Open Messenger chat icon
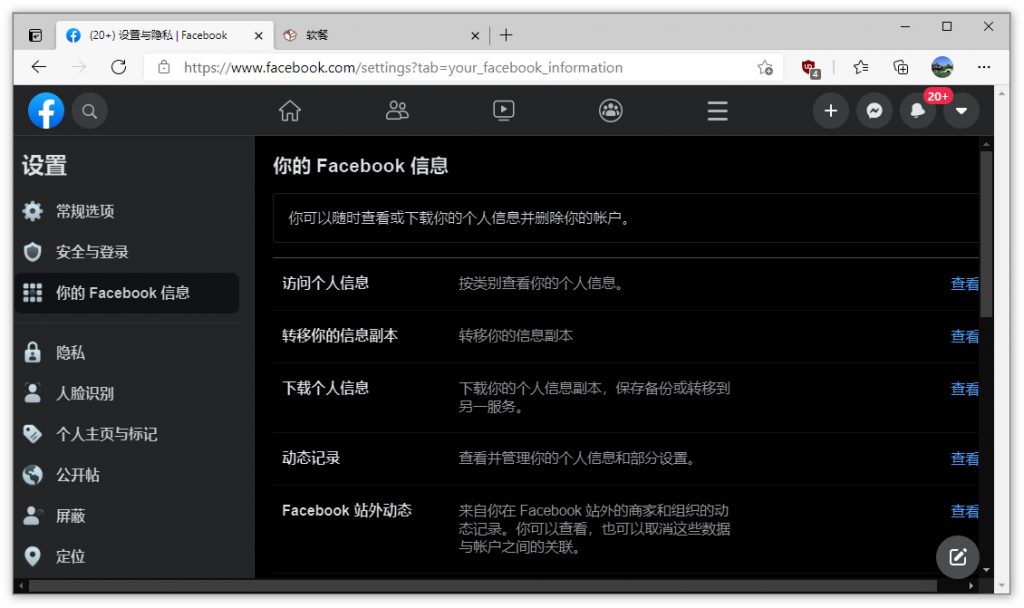1024x608 pixels. (874, 111)
